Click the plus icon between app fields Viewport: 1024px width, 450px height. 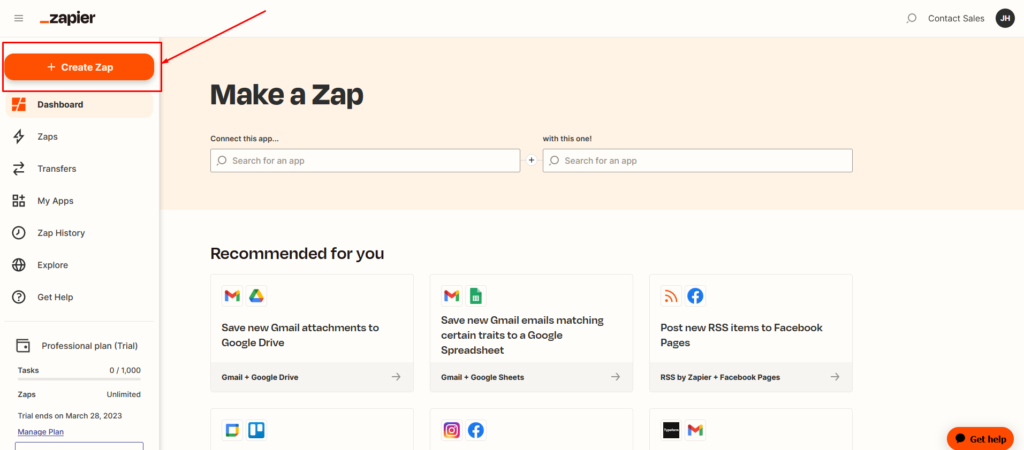click(531, 160)
